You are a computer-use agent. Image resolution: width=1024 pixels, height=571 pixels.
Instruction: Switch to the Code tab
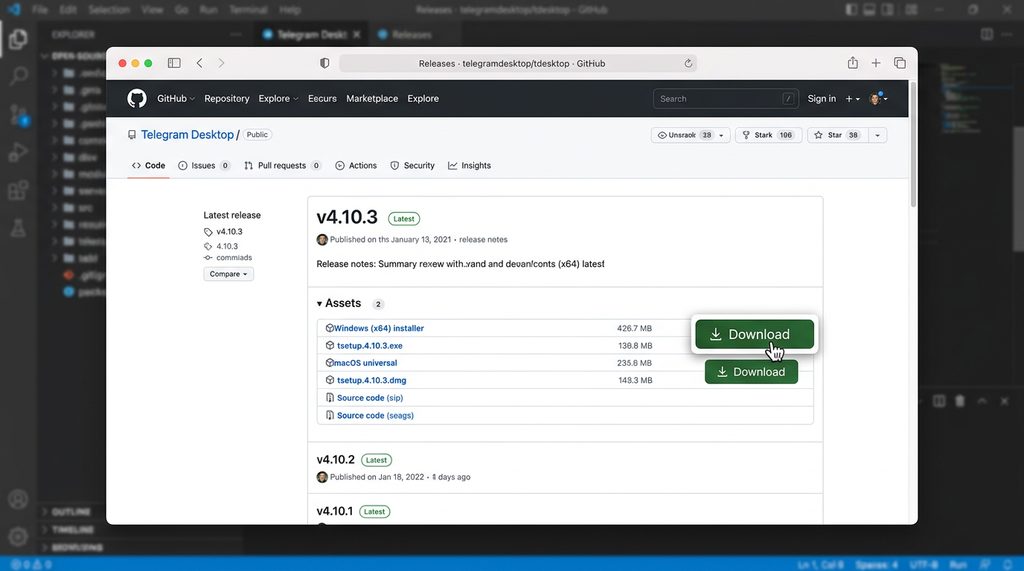[148, 166]
